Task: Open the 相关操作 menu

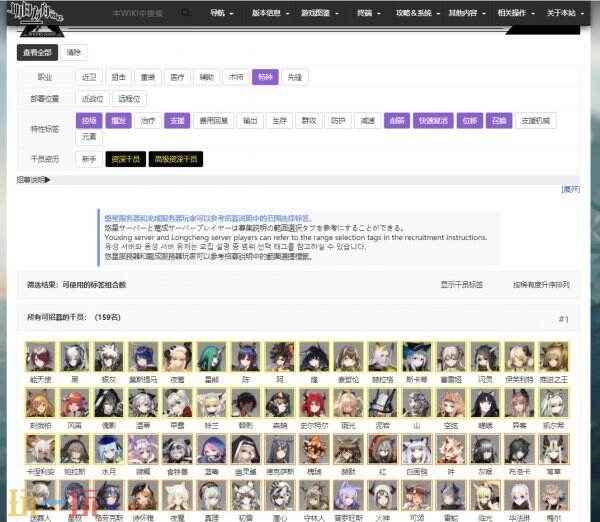Action: [x=516, y=13]
